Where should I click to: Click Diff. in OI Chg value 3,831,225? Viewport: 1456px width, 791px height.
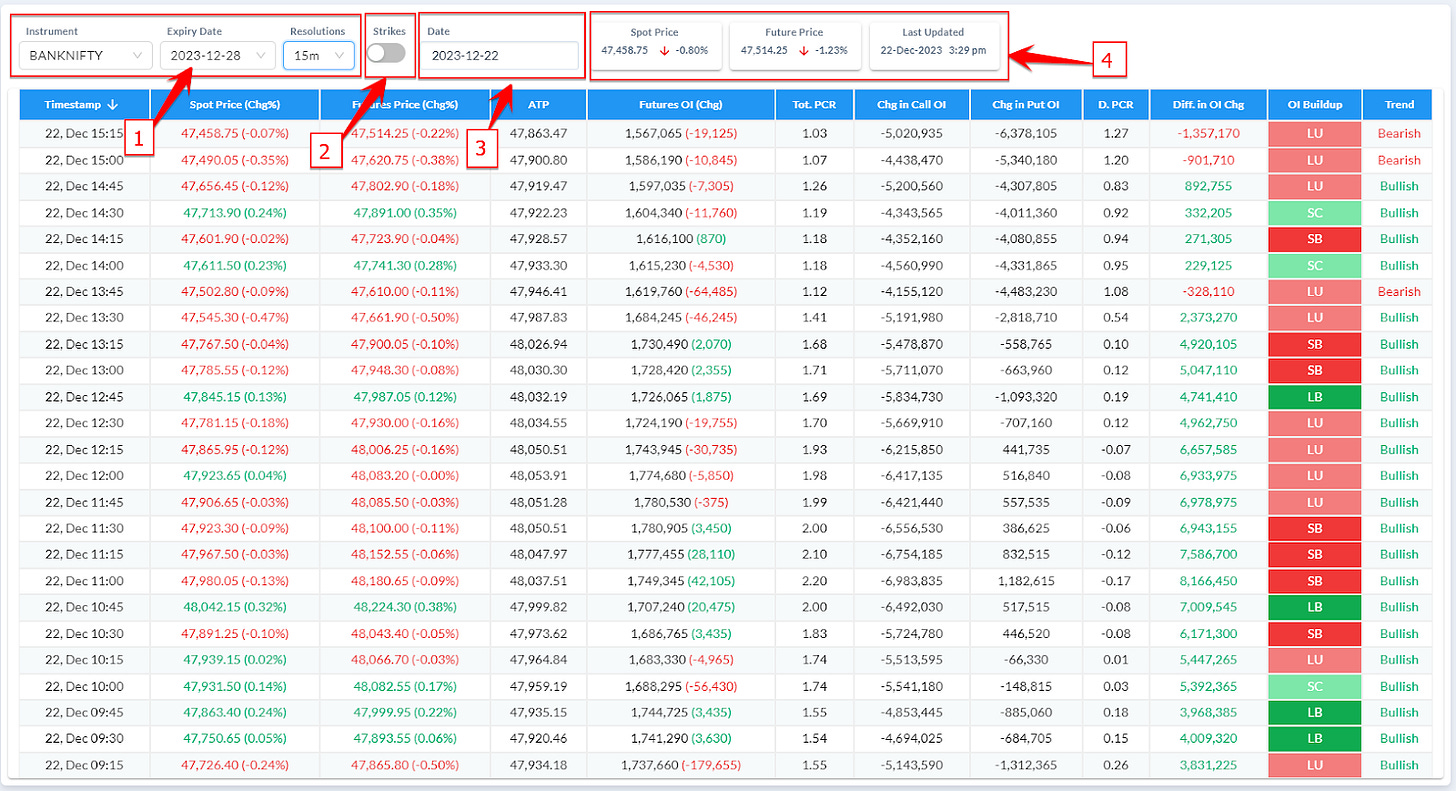pyautogui.click(x=1206, y=764)
